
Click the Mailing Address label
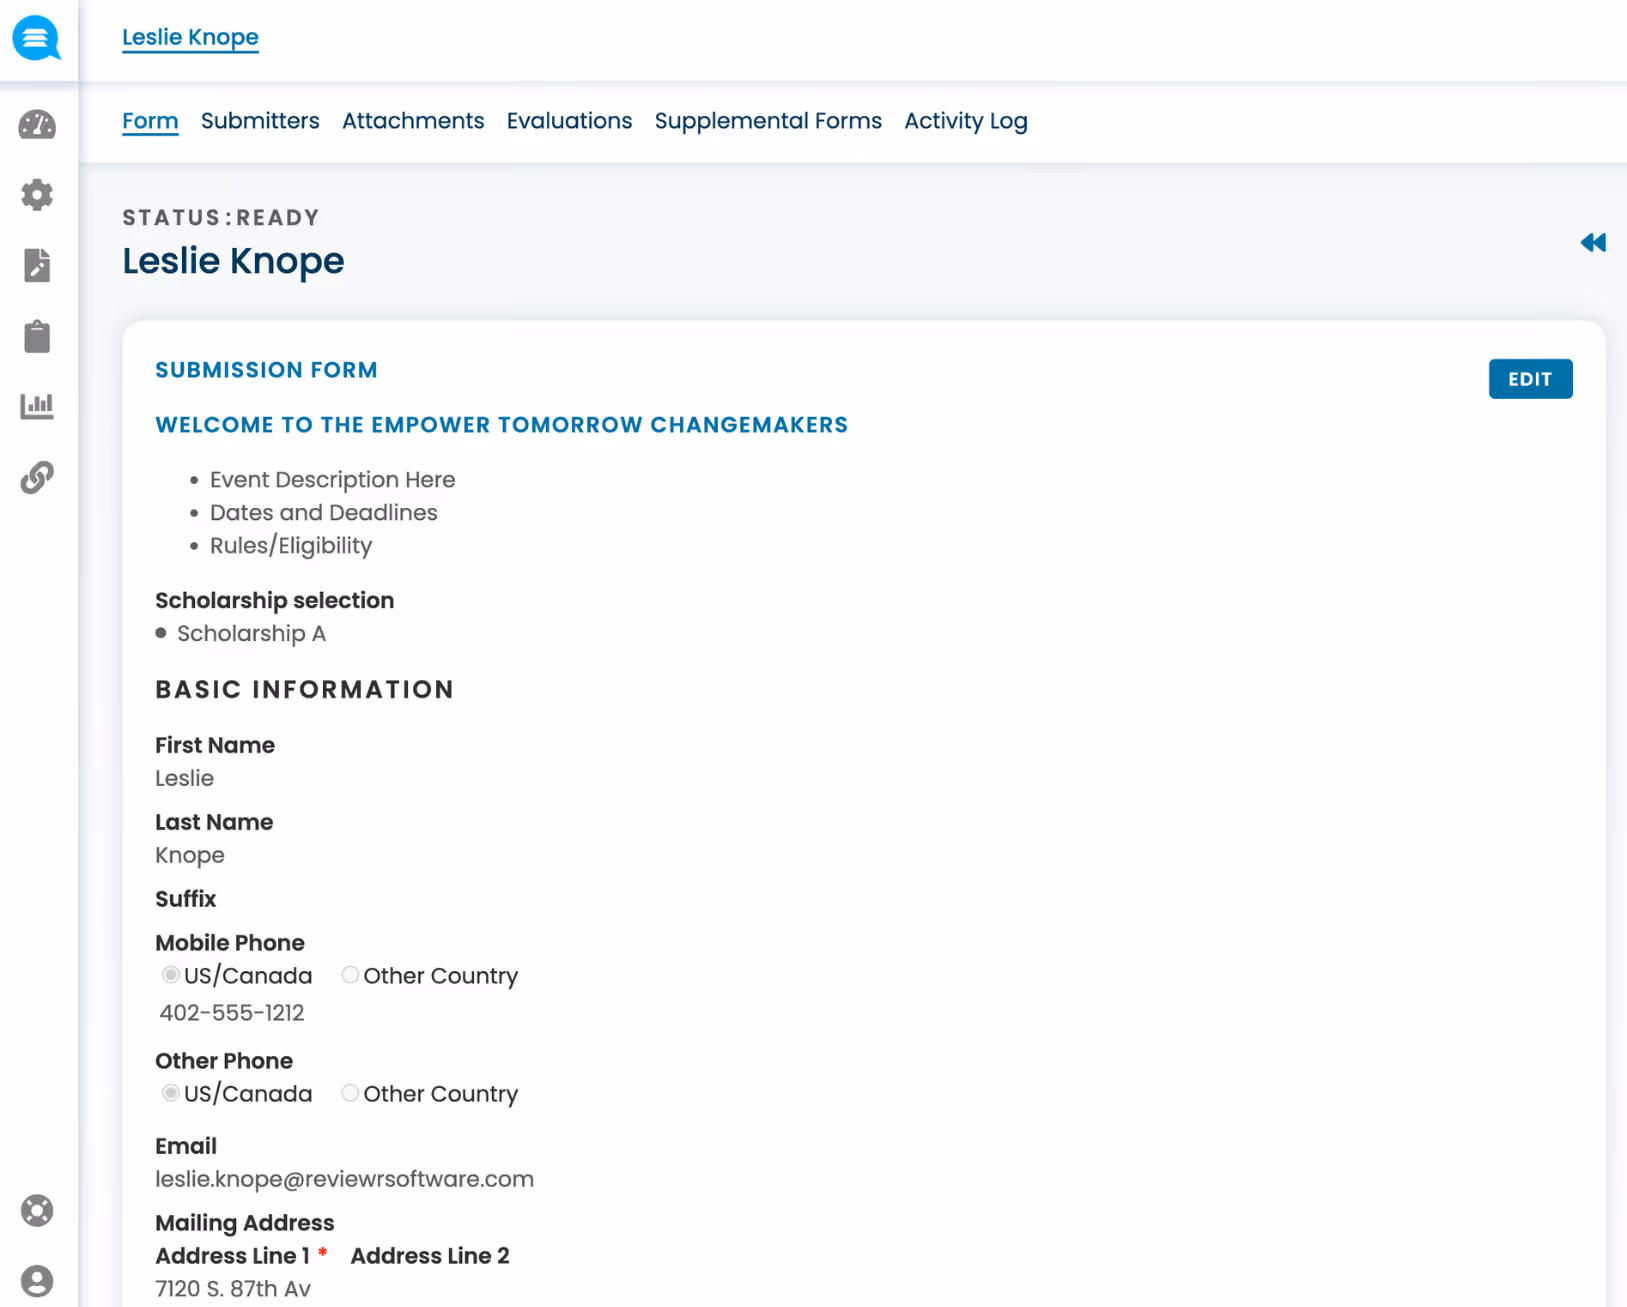[244, 1223]
